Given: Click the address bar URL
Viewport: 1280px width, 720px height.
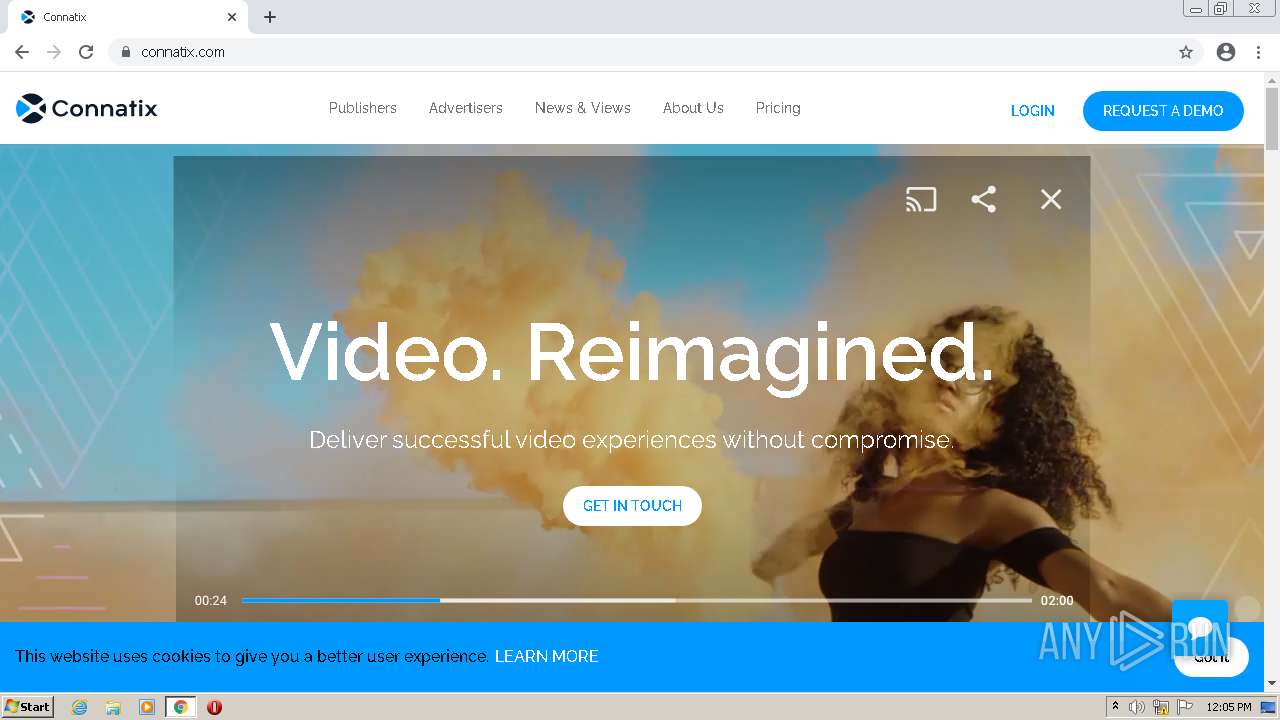Looking at the screenshot, I should (x=183, y=52).
